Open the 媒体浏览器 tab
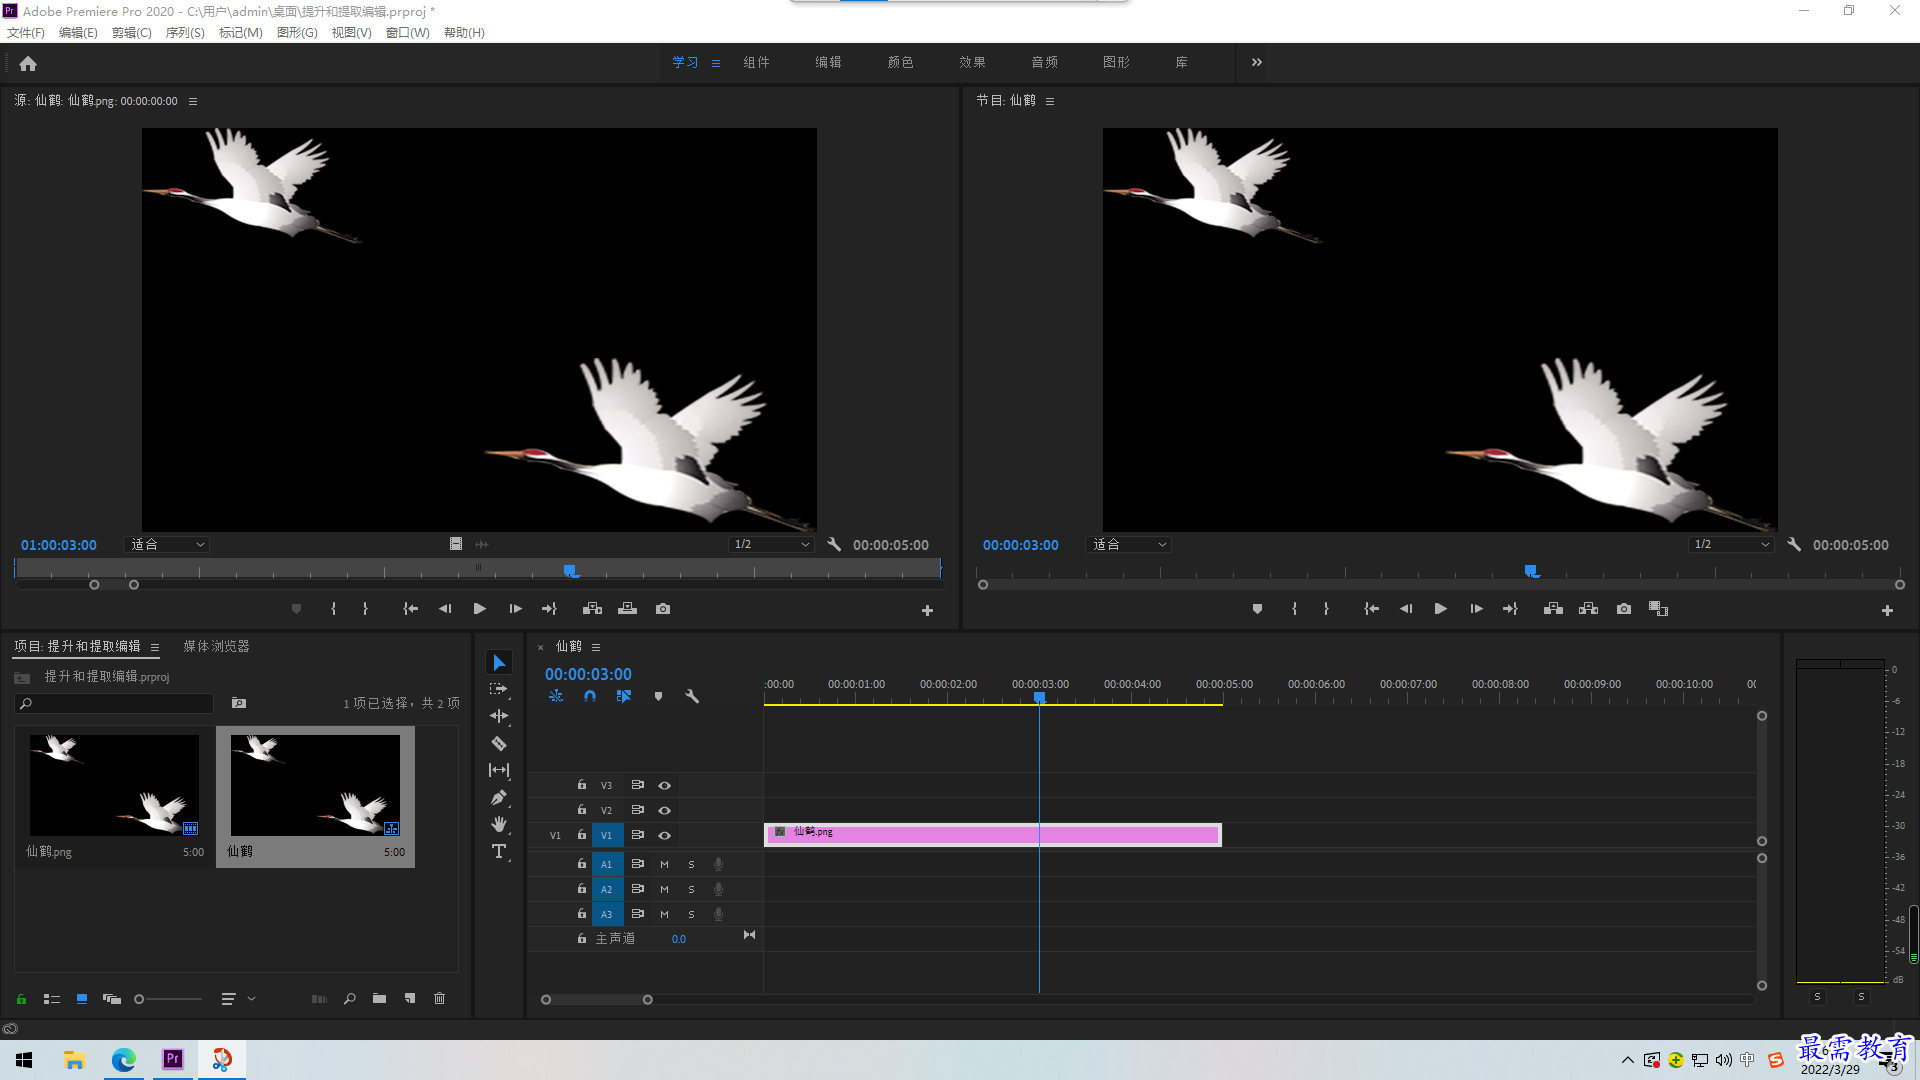This screenshot has height=1080, width=1920. (x=216, y=647)
